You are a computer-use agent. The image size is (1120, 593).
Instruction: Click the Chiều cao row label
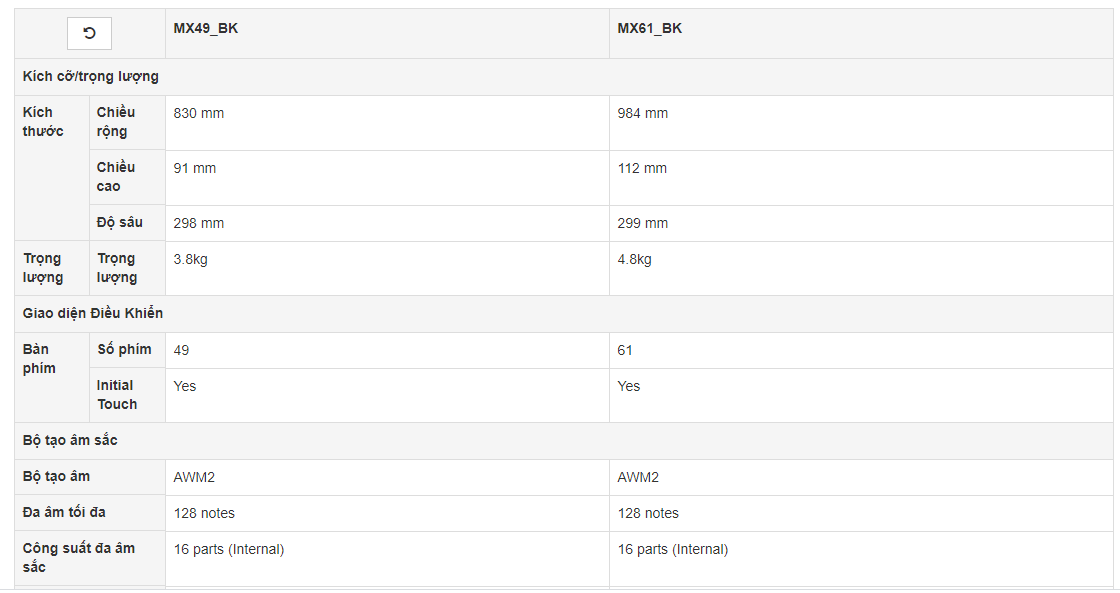(116, 177)
